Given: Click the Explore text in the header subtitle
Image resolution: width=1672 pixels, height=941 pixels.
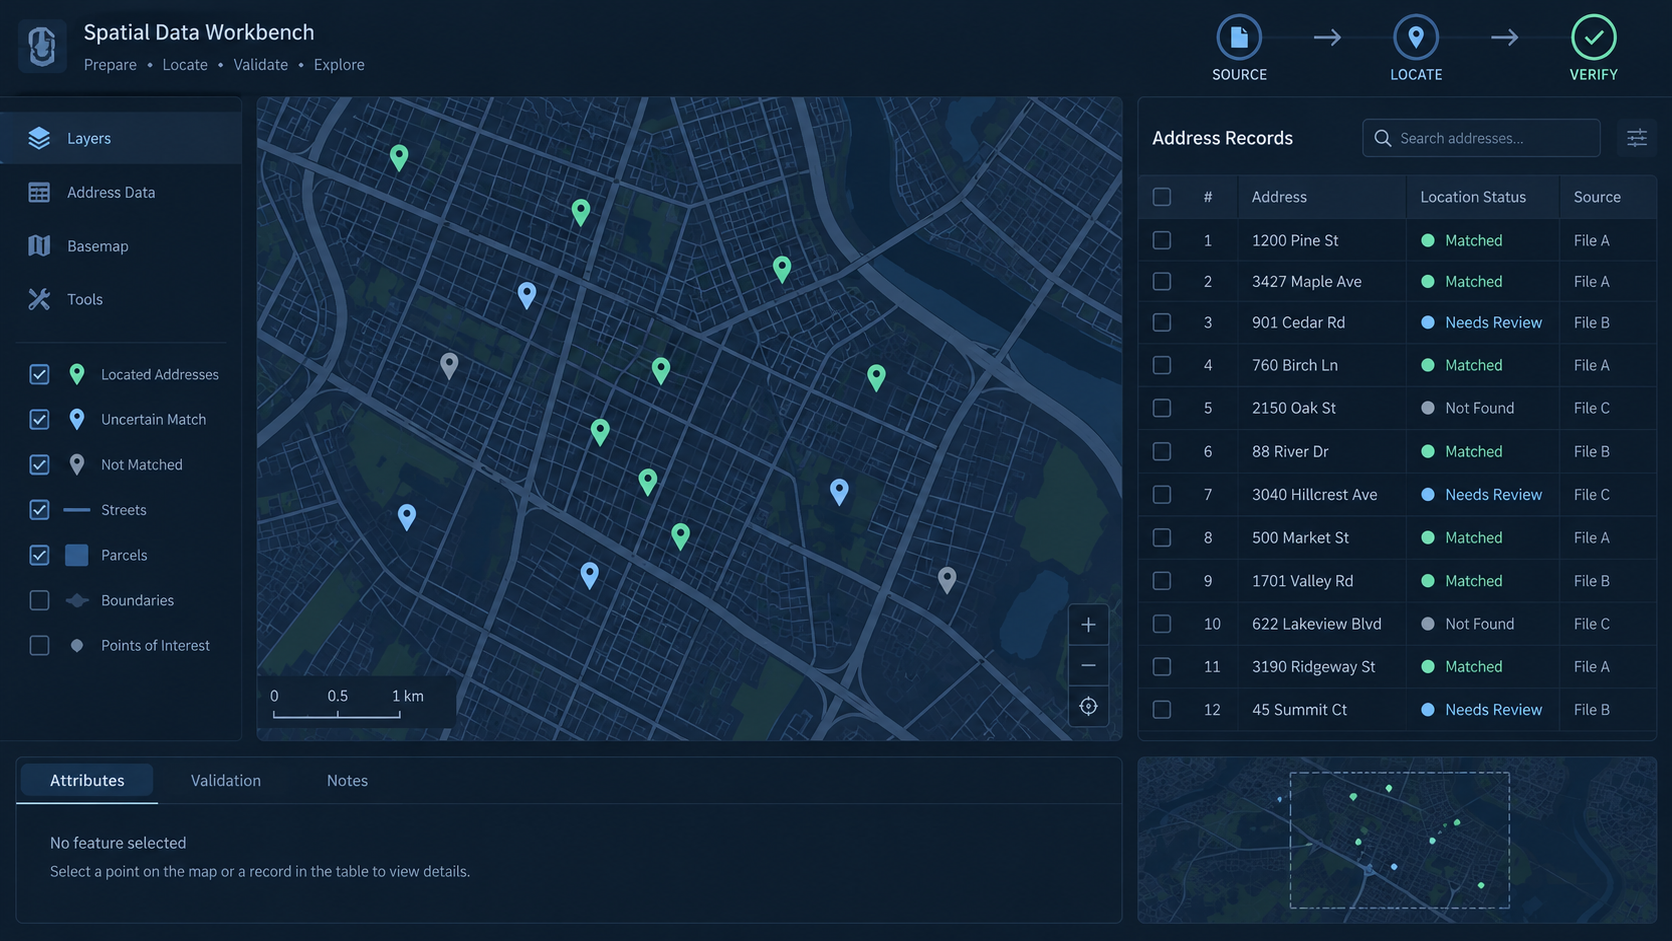Looking at the screenshot, I should coord(339,64).
